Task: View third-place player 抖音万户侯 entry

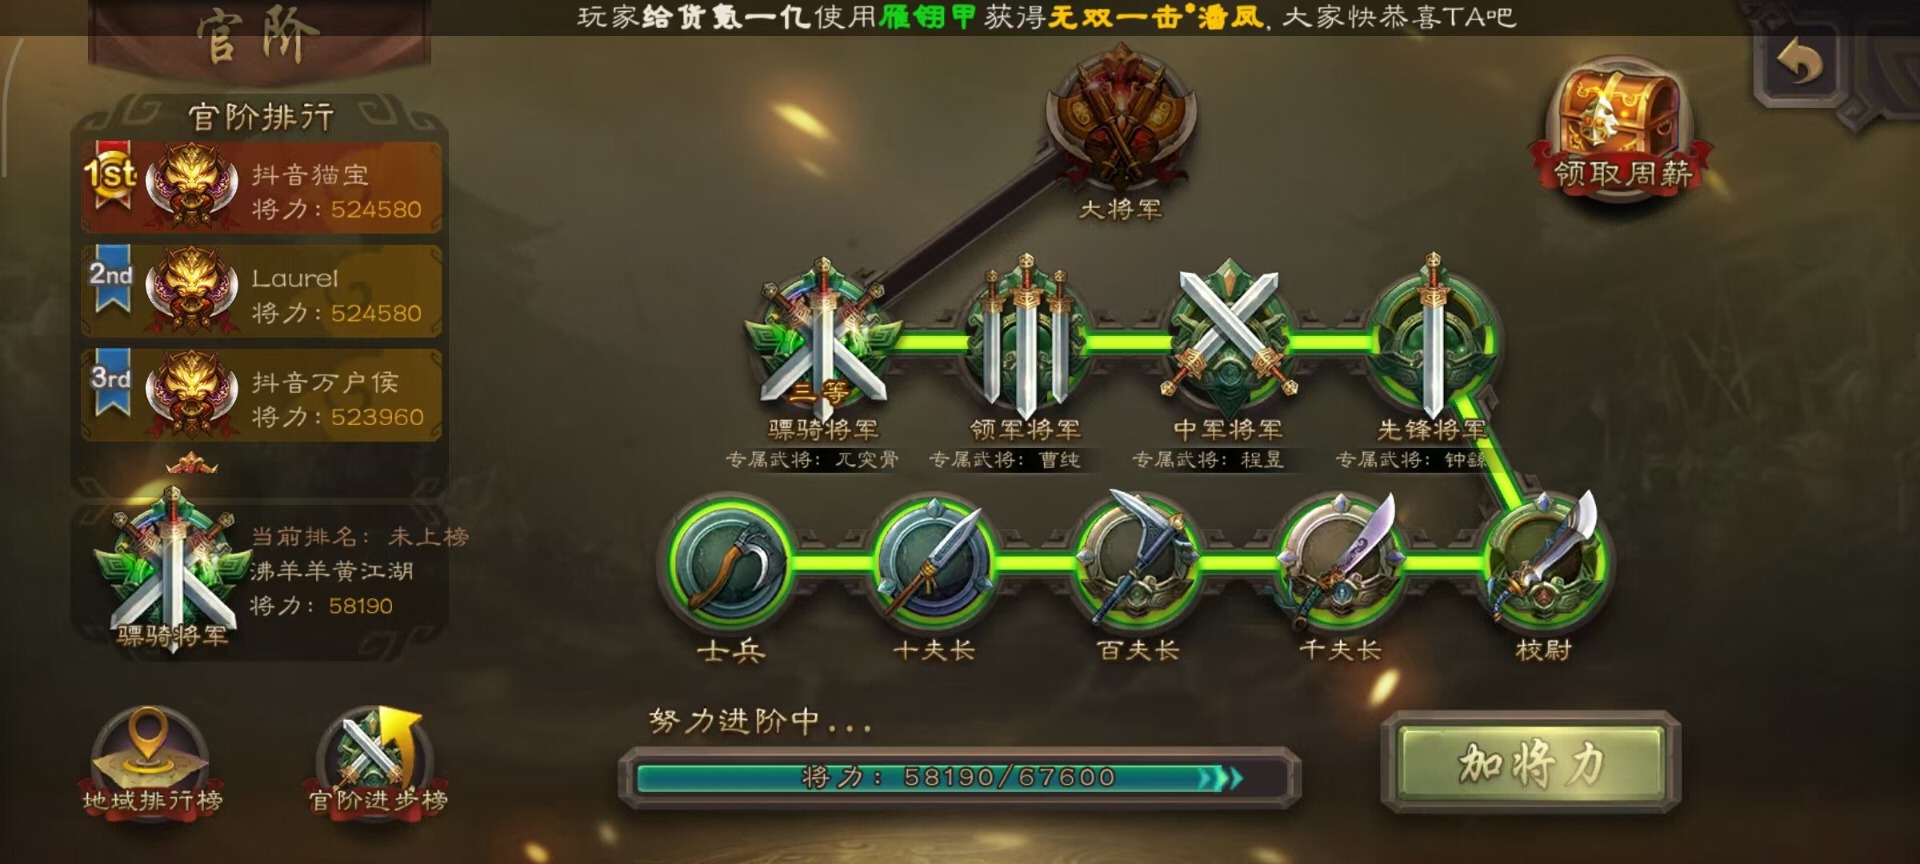Action: click(x=262, y=396)
